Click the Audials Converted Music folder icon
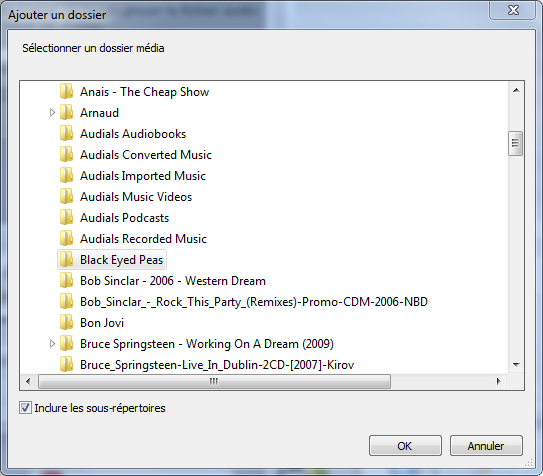 [x=66, y=155]
